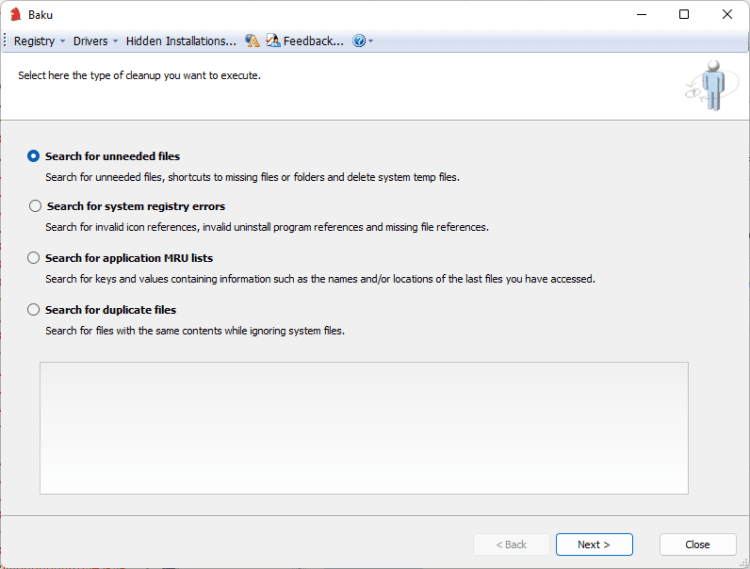Click the blue question mark help icon
Screen dimensions: 750x569
(x=359, y=41)
